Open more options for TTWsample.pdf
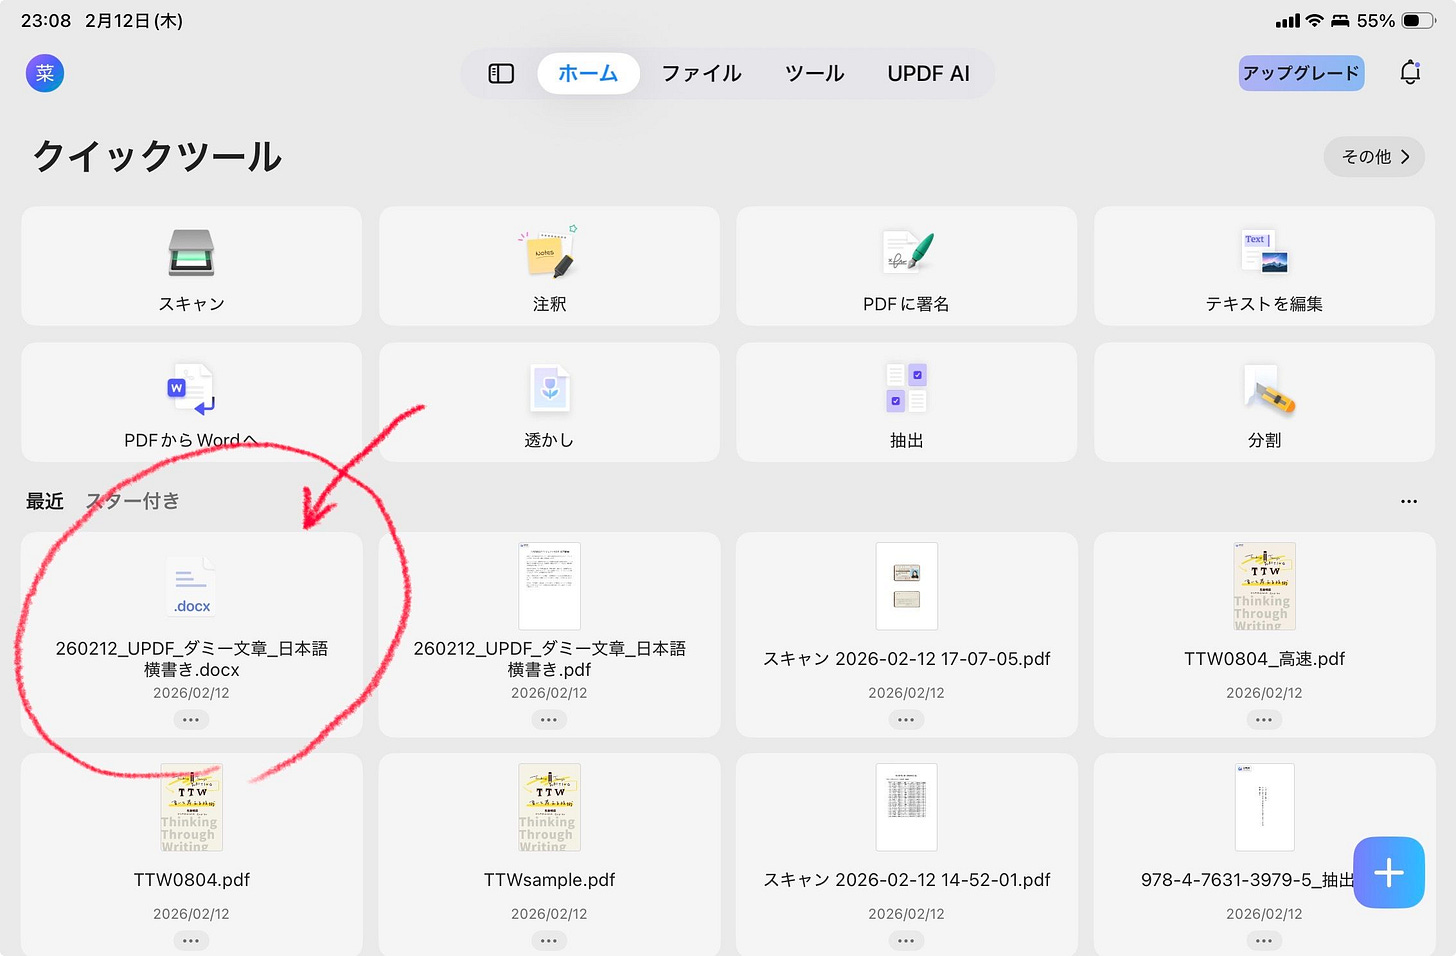1456x956 pixels. pos(549,940)
